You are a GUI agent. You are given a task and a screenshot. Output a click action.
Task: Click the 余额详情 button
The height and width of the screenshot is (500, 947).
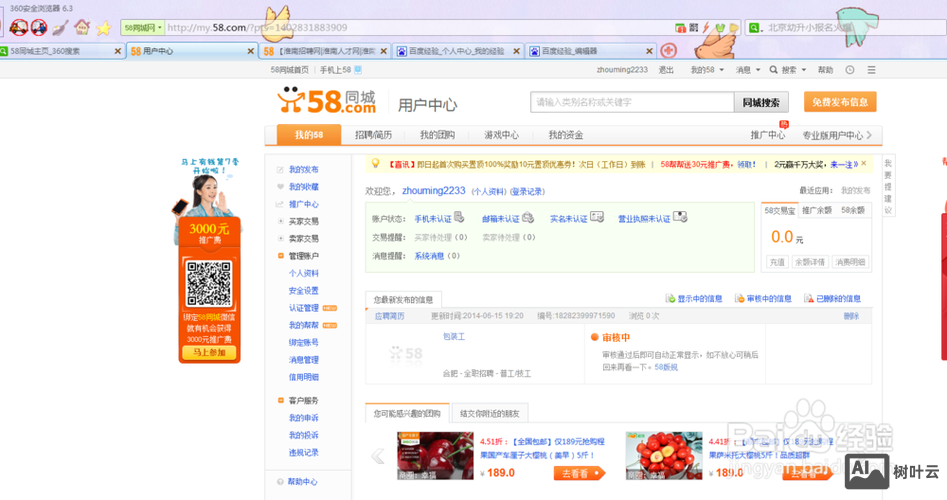pos(809,262)
